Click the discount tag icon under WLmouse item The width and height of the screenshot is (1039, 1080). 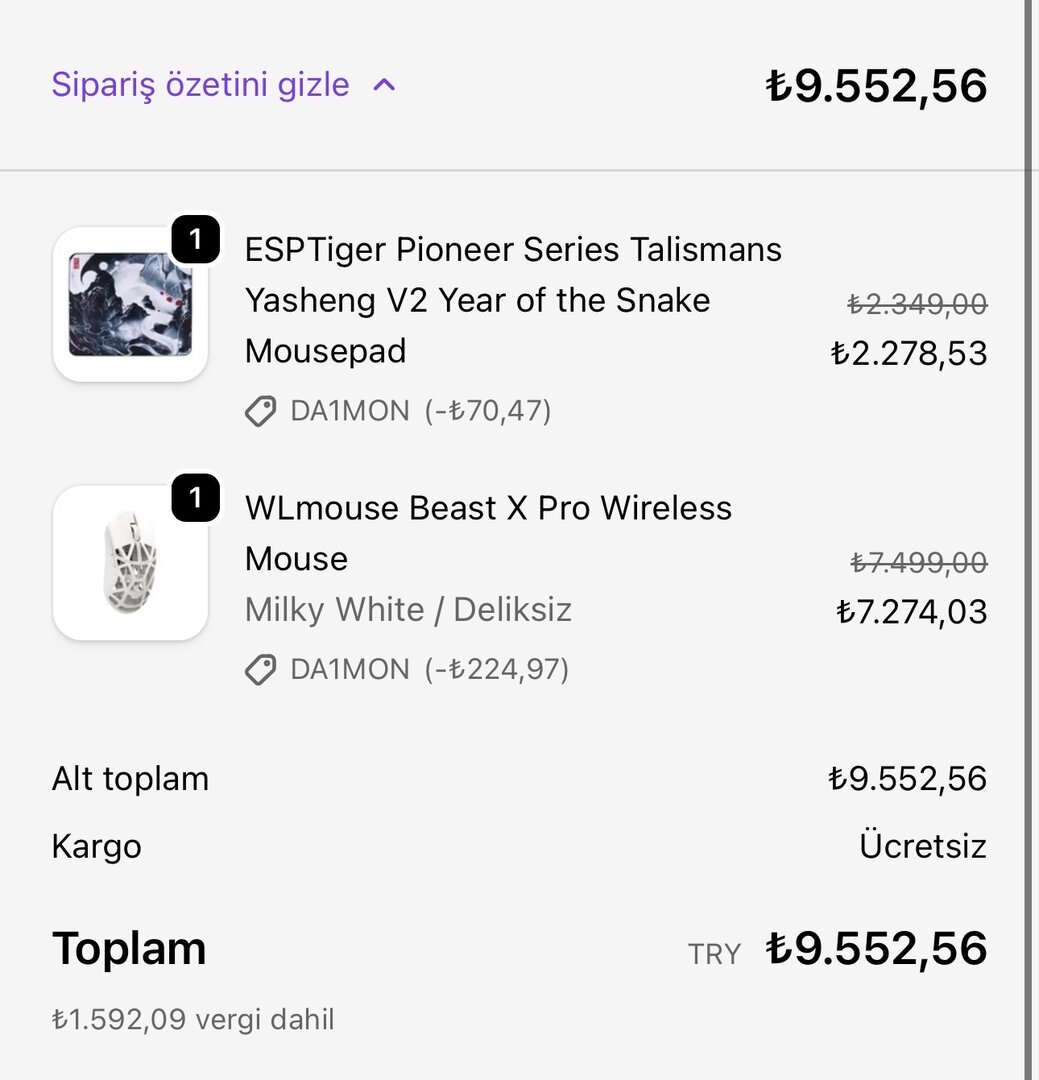pyautogui.click(x=261, y=670)
